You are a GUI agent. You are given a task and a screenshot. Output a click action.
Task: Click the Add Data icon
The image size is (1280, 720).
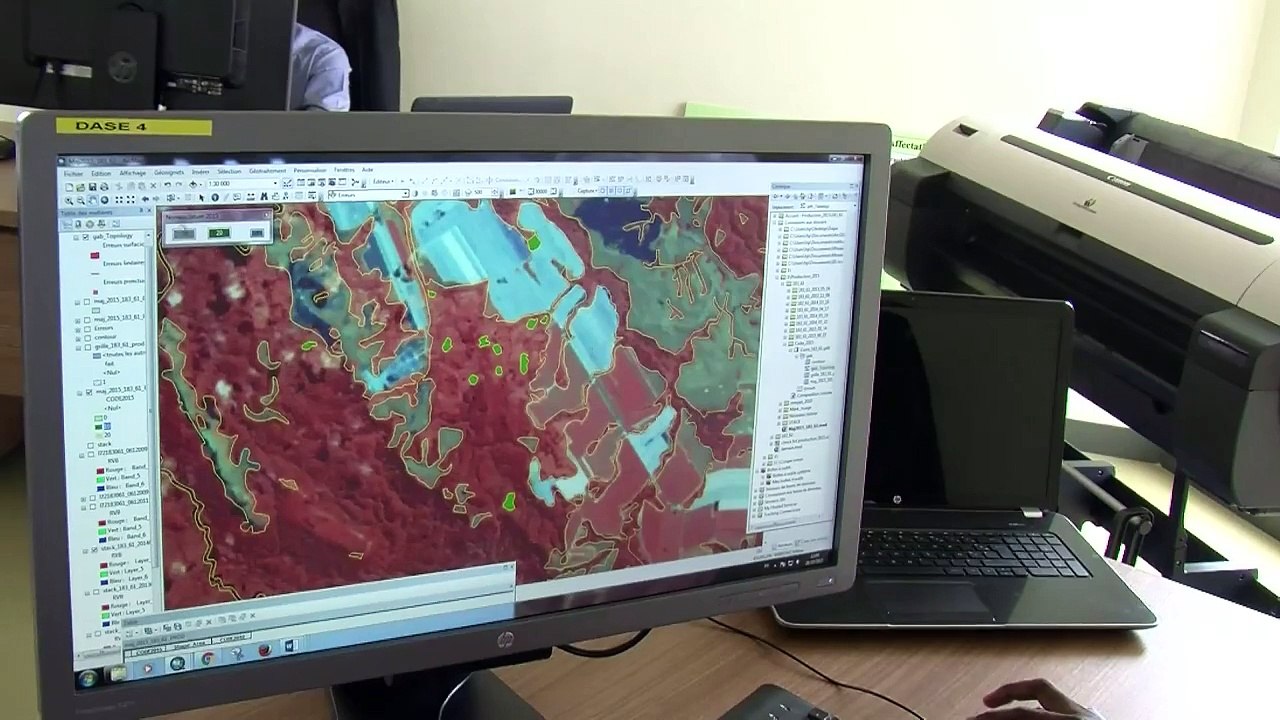[193, 184]
